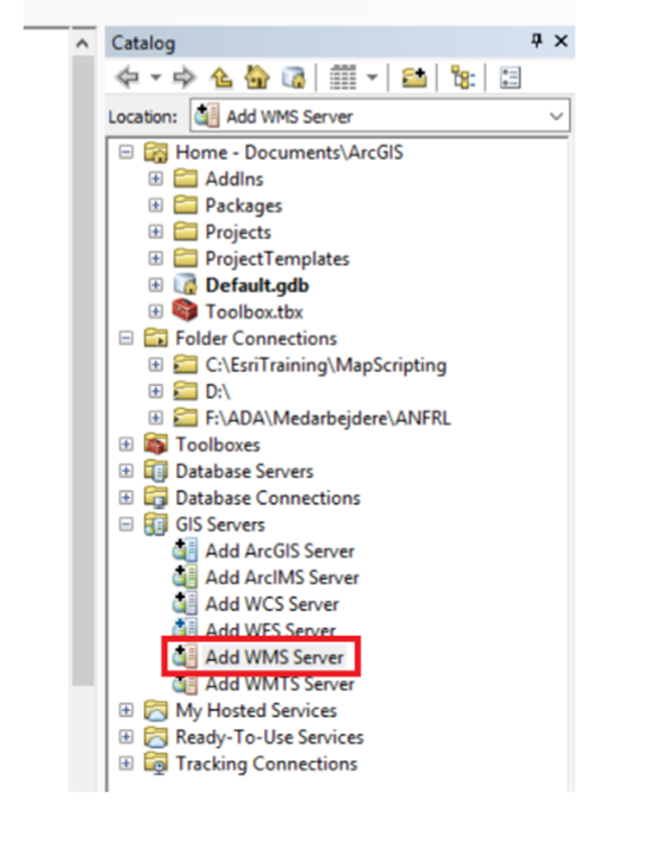666x856 pixels.
Task: Click the Forward arrow in Catalog toolbar
Action: pyautogui.click(x=184, y=78)
